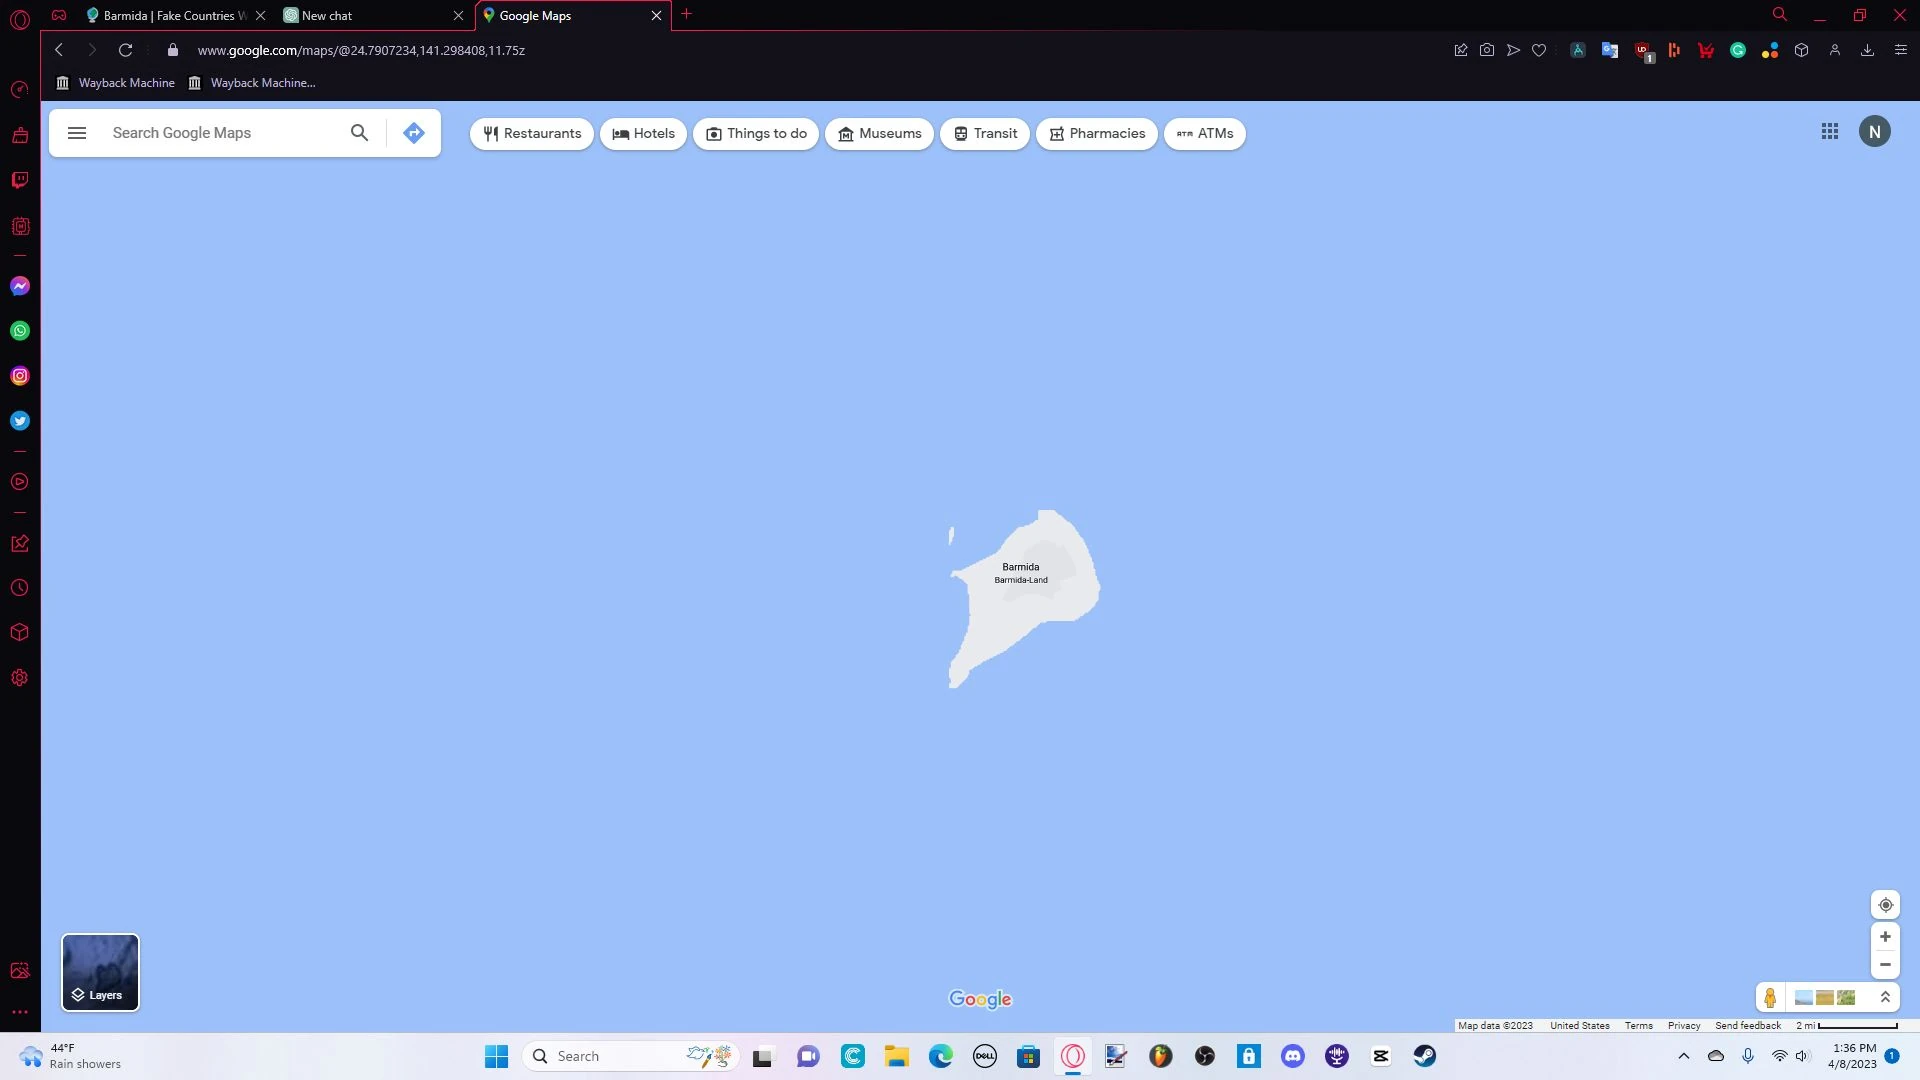Image resolution: width=1920 pixels, height=1080 pixels.
Task: Click the Send feedback link
Action: click(1747, 1026)
